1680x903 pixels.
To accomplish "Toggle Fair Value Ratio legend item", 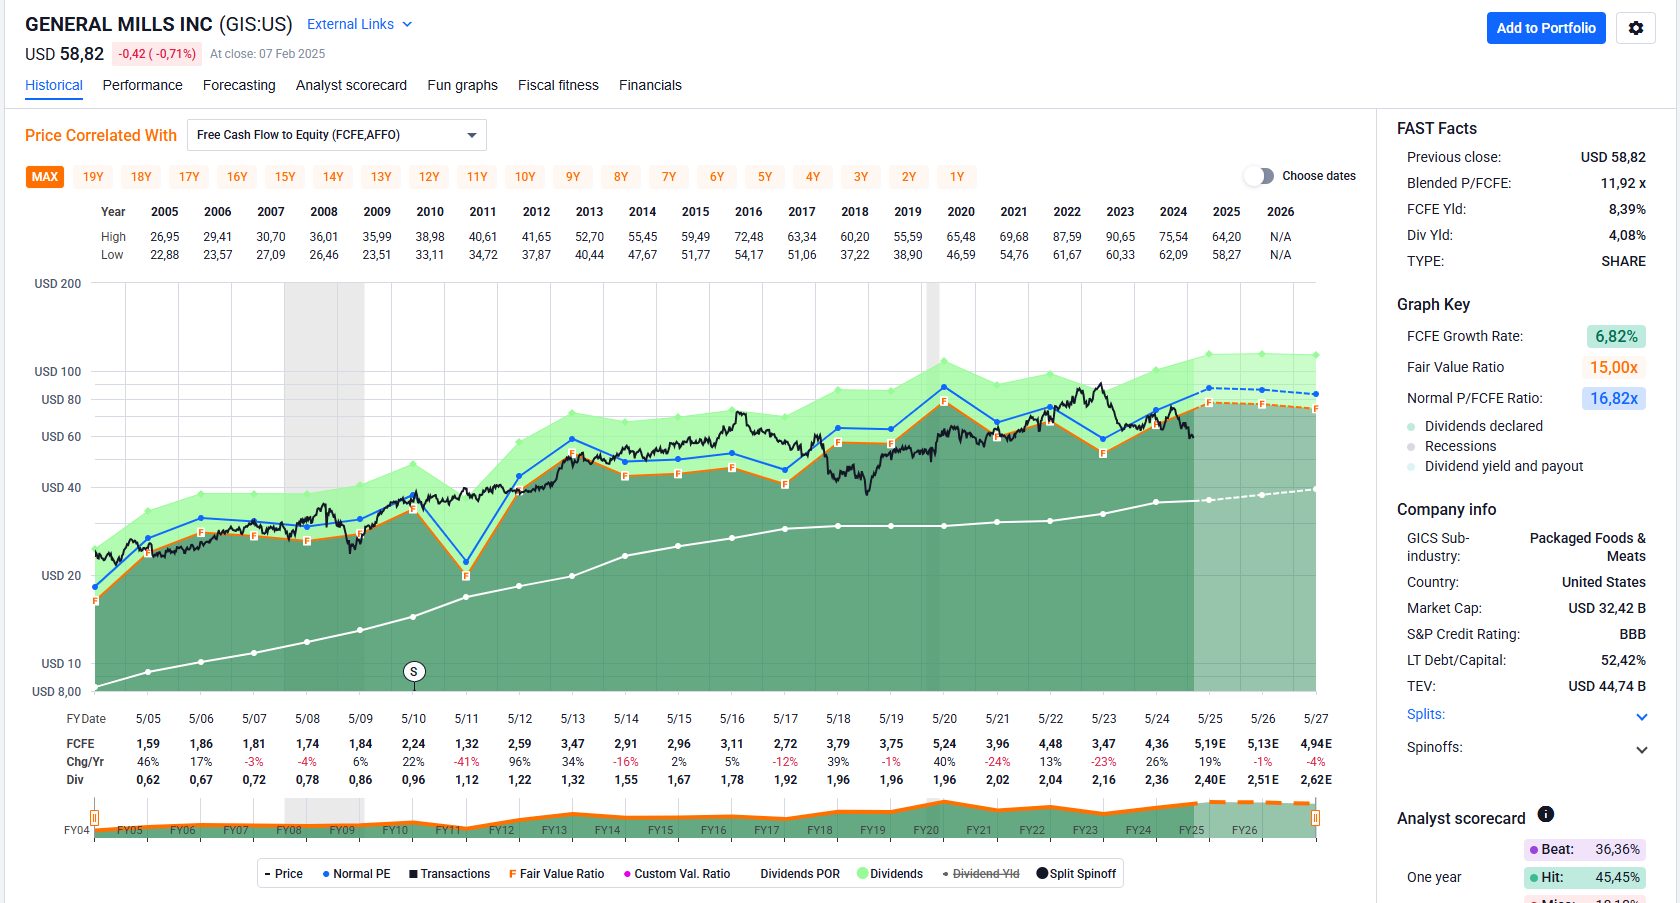I will [x=556, y=874].
